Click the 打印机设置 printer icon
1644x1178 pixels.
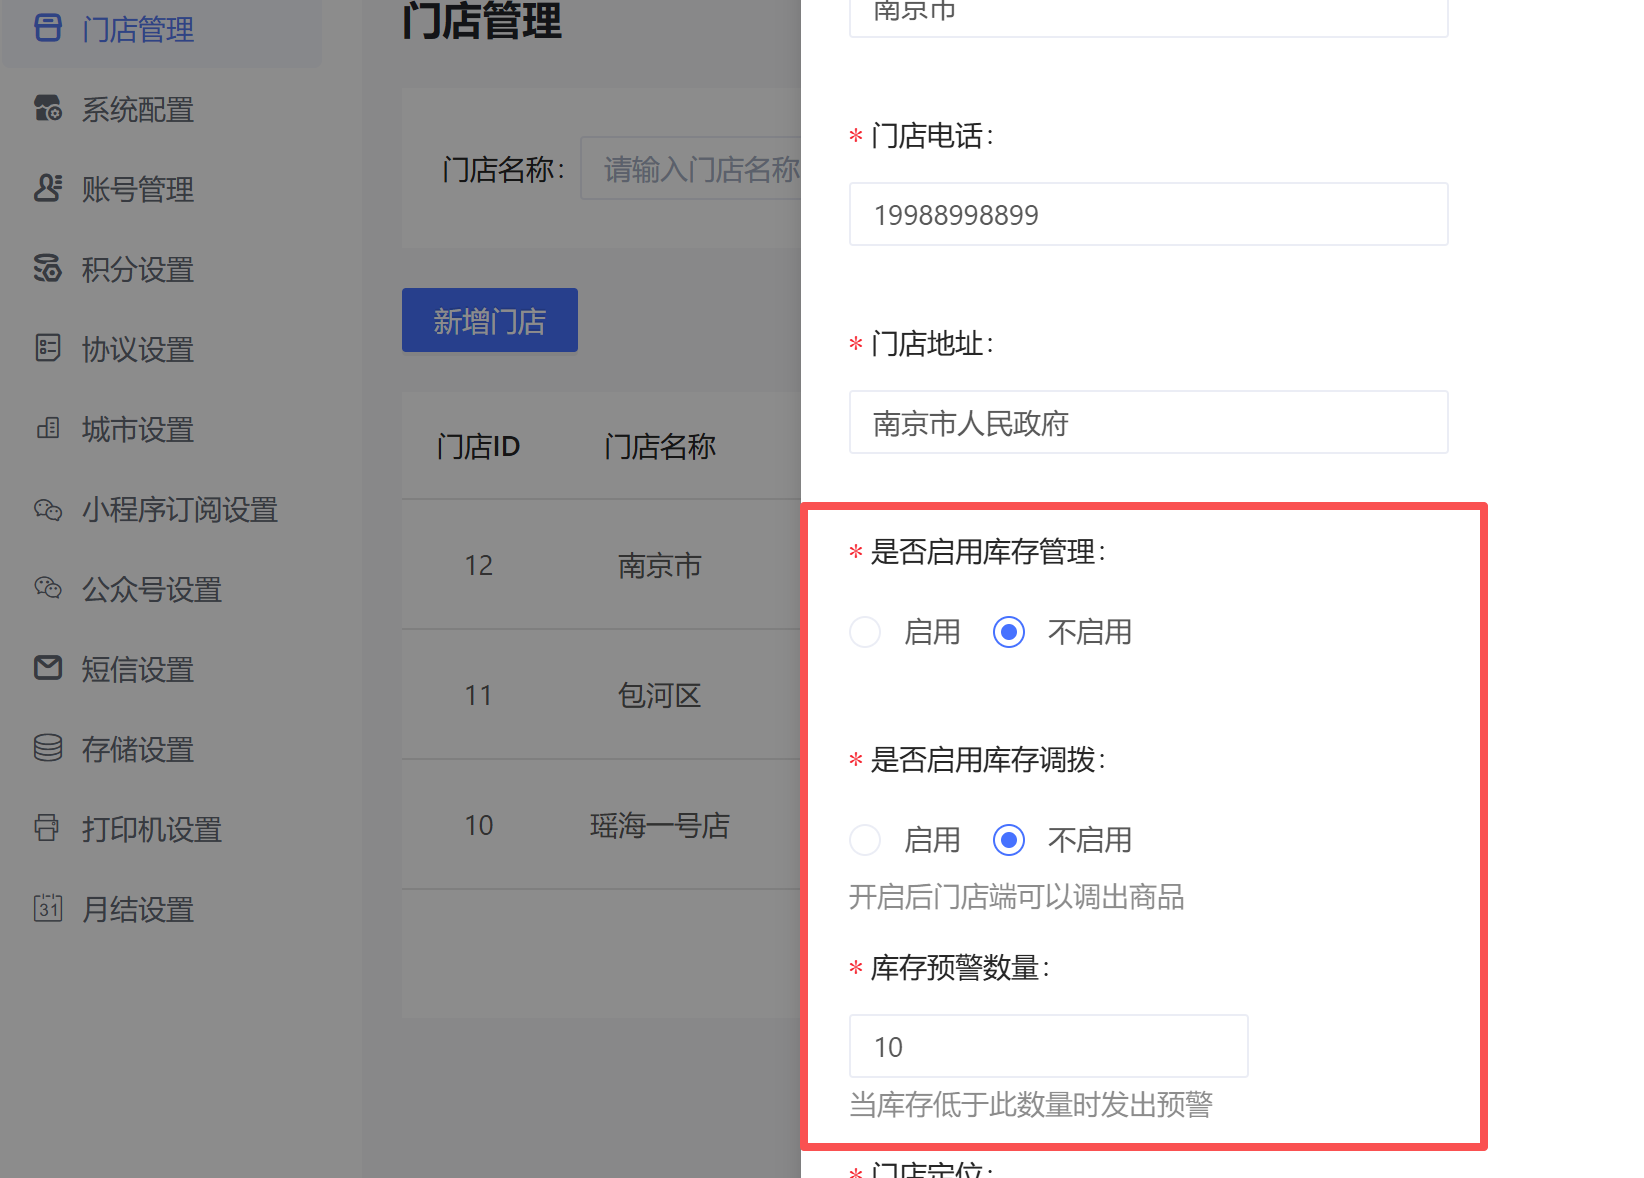pyautogui.click(x=48, y=828)
